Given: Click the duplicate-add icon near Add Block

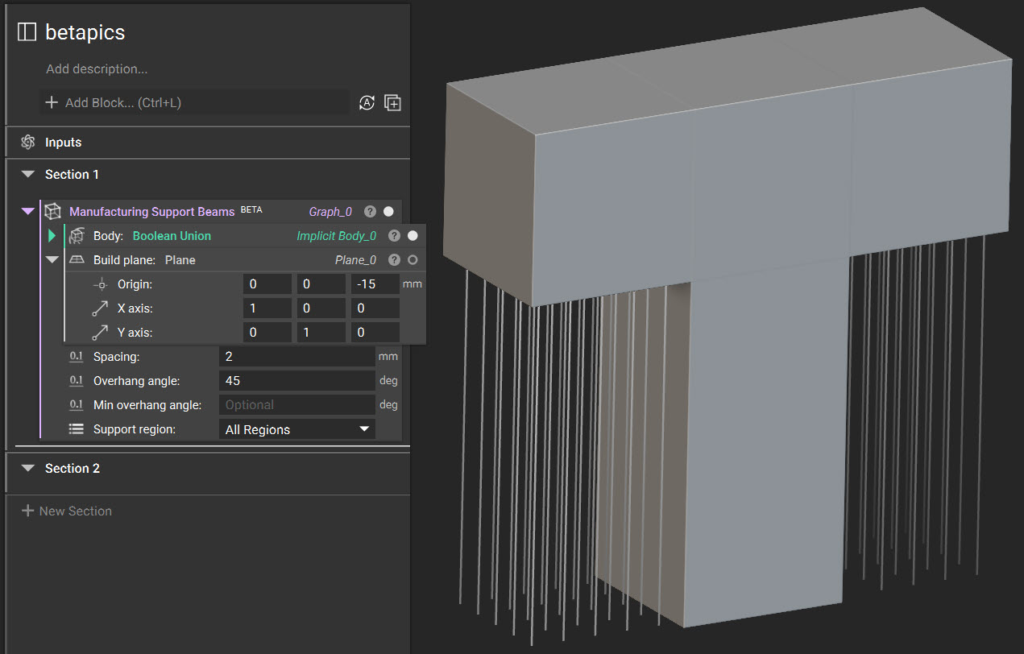Looking at the screenshot, I should coord(392,103).
